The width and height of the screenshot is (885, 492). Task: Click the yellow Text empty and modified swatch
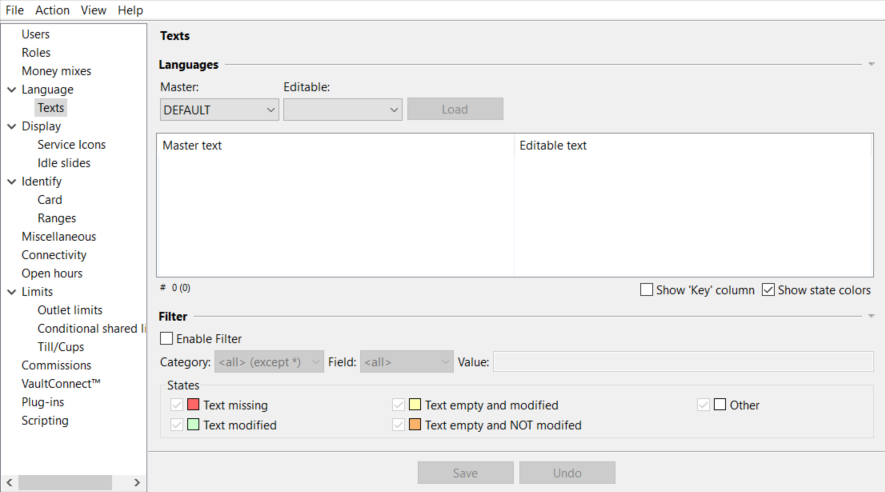coord(415,405)
